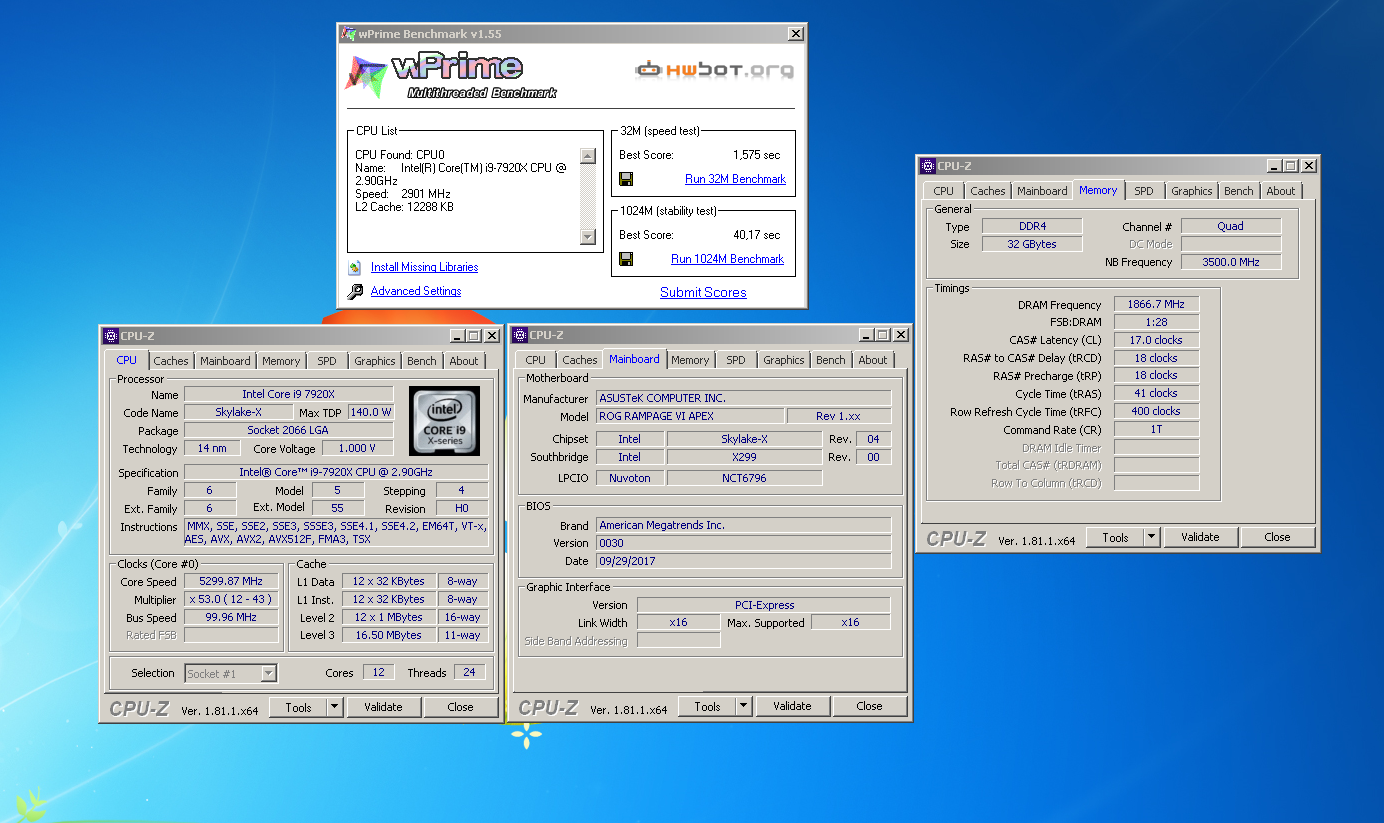Click the Core Speed value 5299.87 MHz

point(231,582)
